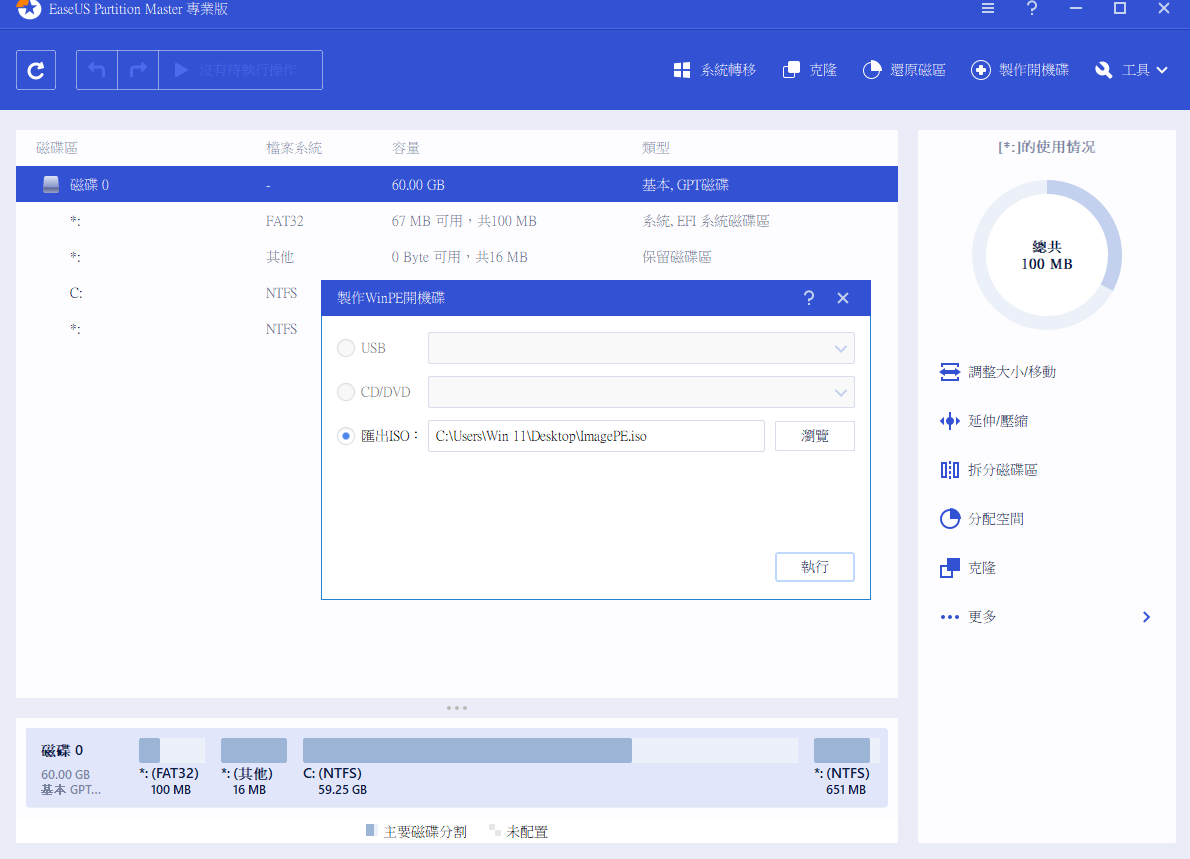This screenshot has height=859, width=1190.
Task: Click the undo arrow in the toolbar
Action: pos(96,70)
